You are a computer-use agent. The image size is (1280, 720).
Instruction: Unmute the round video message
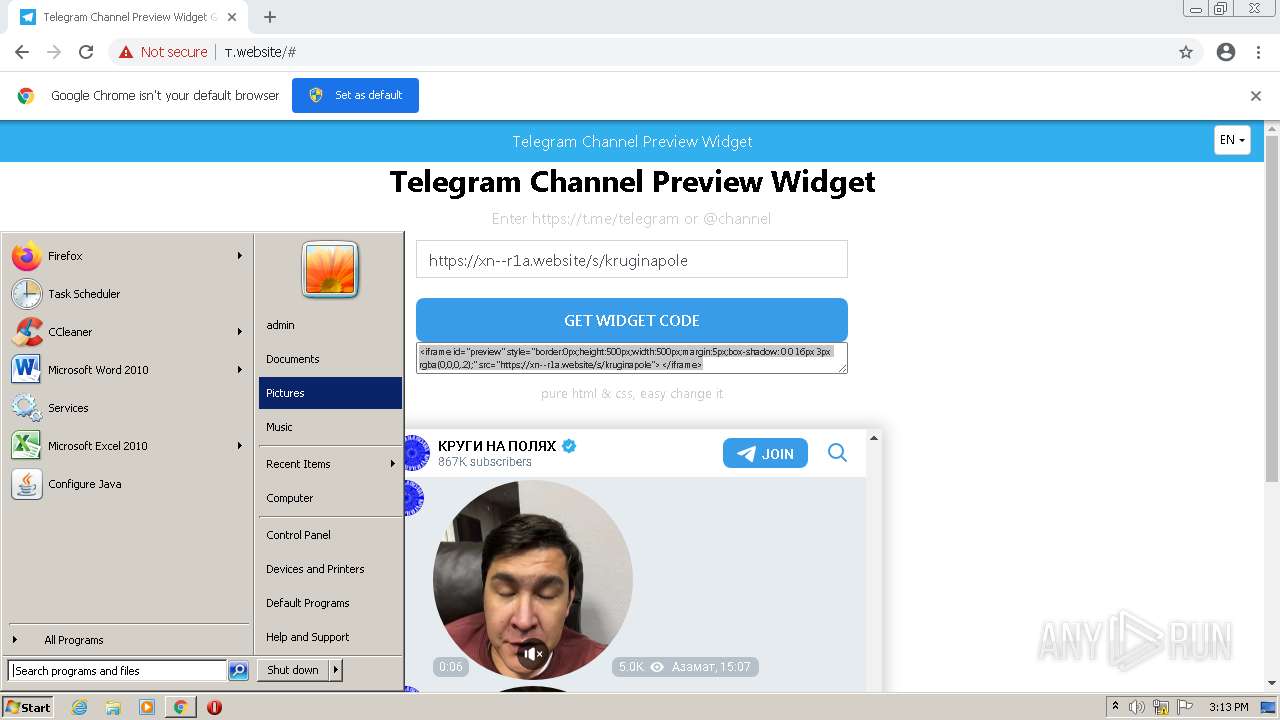pyautogui.click(x=533, y=654)
